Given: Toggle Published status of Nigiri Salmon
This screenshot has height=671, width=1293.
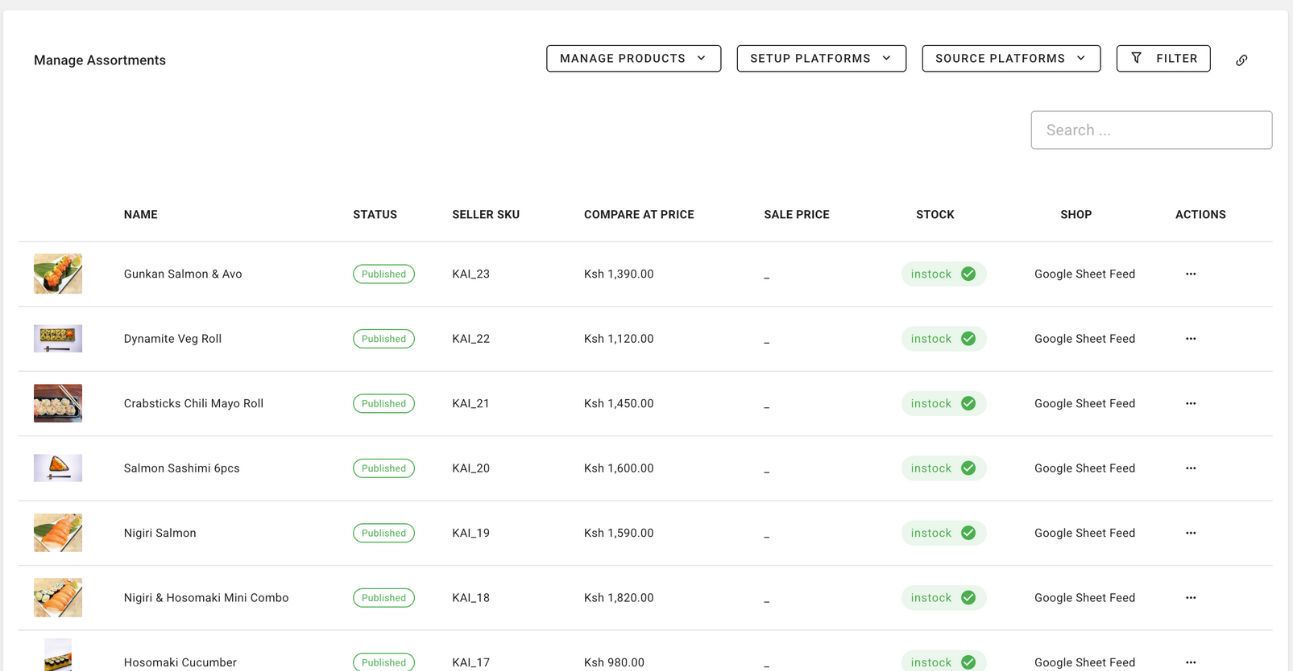Looking at the screenshot, I should [383, 533].
